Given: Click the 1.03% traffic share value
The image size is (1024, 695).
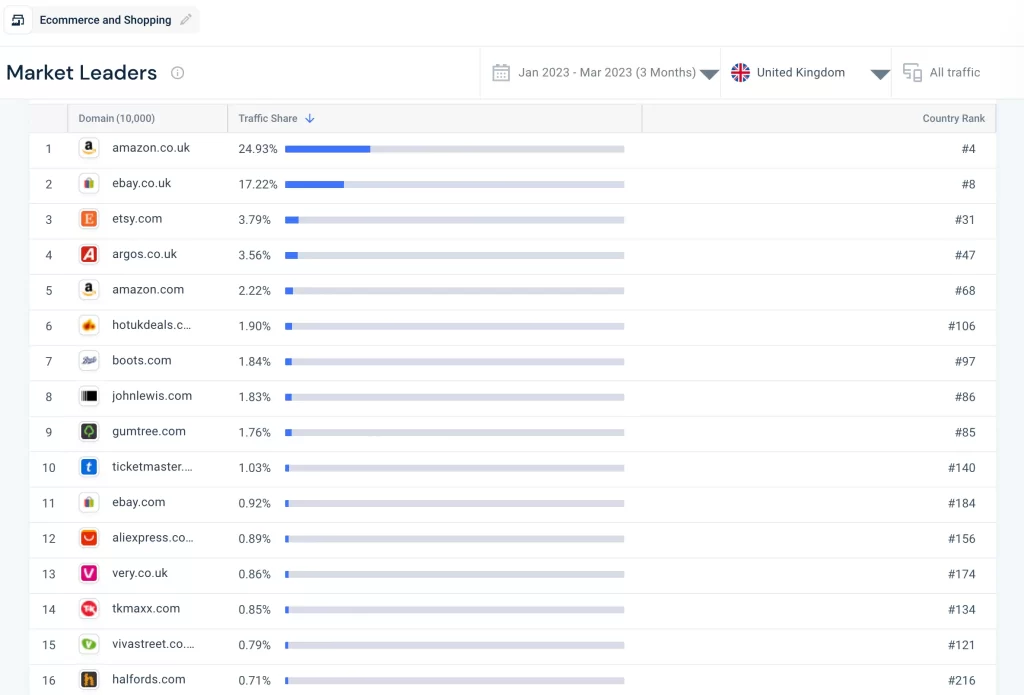Looking at the screenshot, I should (255, 468).
